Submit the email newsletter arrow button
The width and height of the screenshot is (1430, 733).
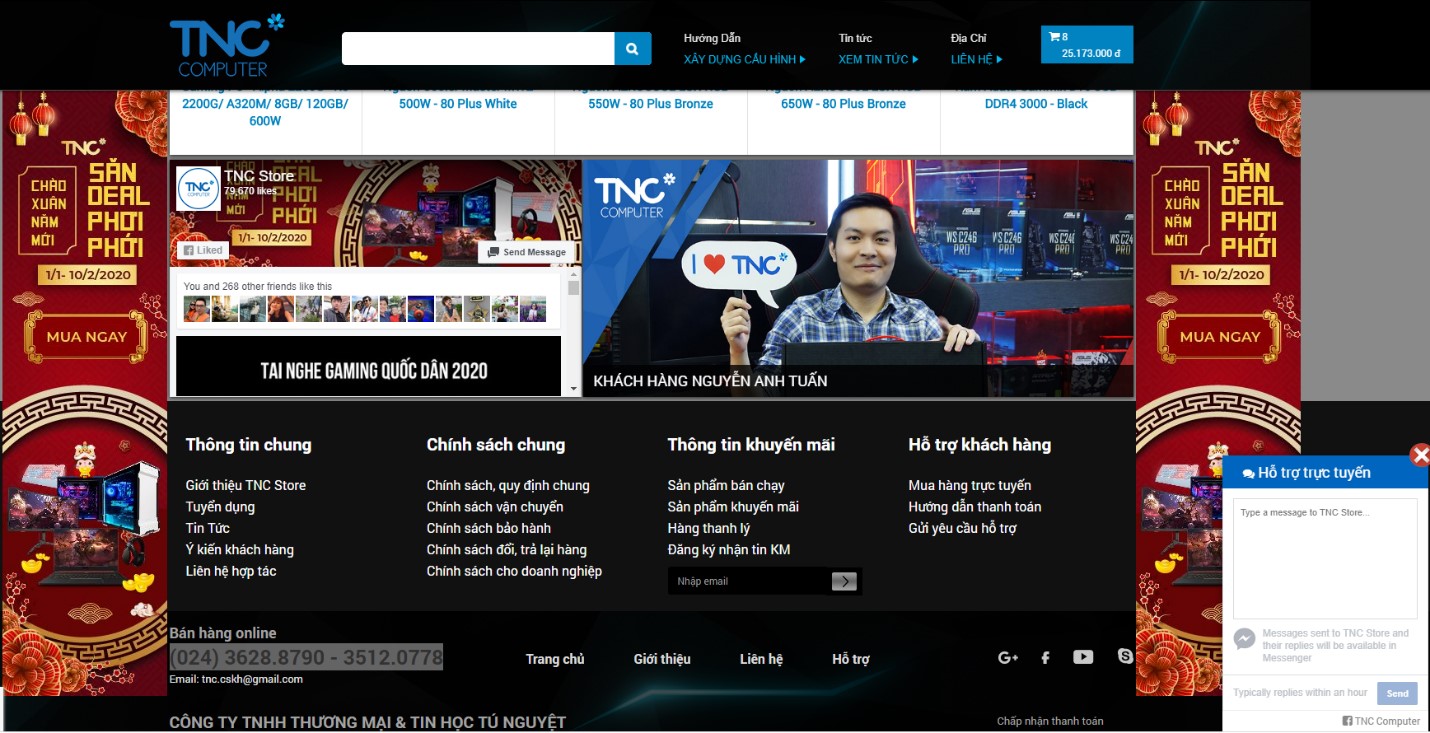844,581
